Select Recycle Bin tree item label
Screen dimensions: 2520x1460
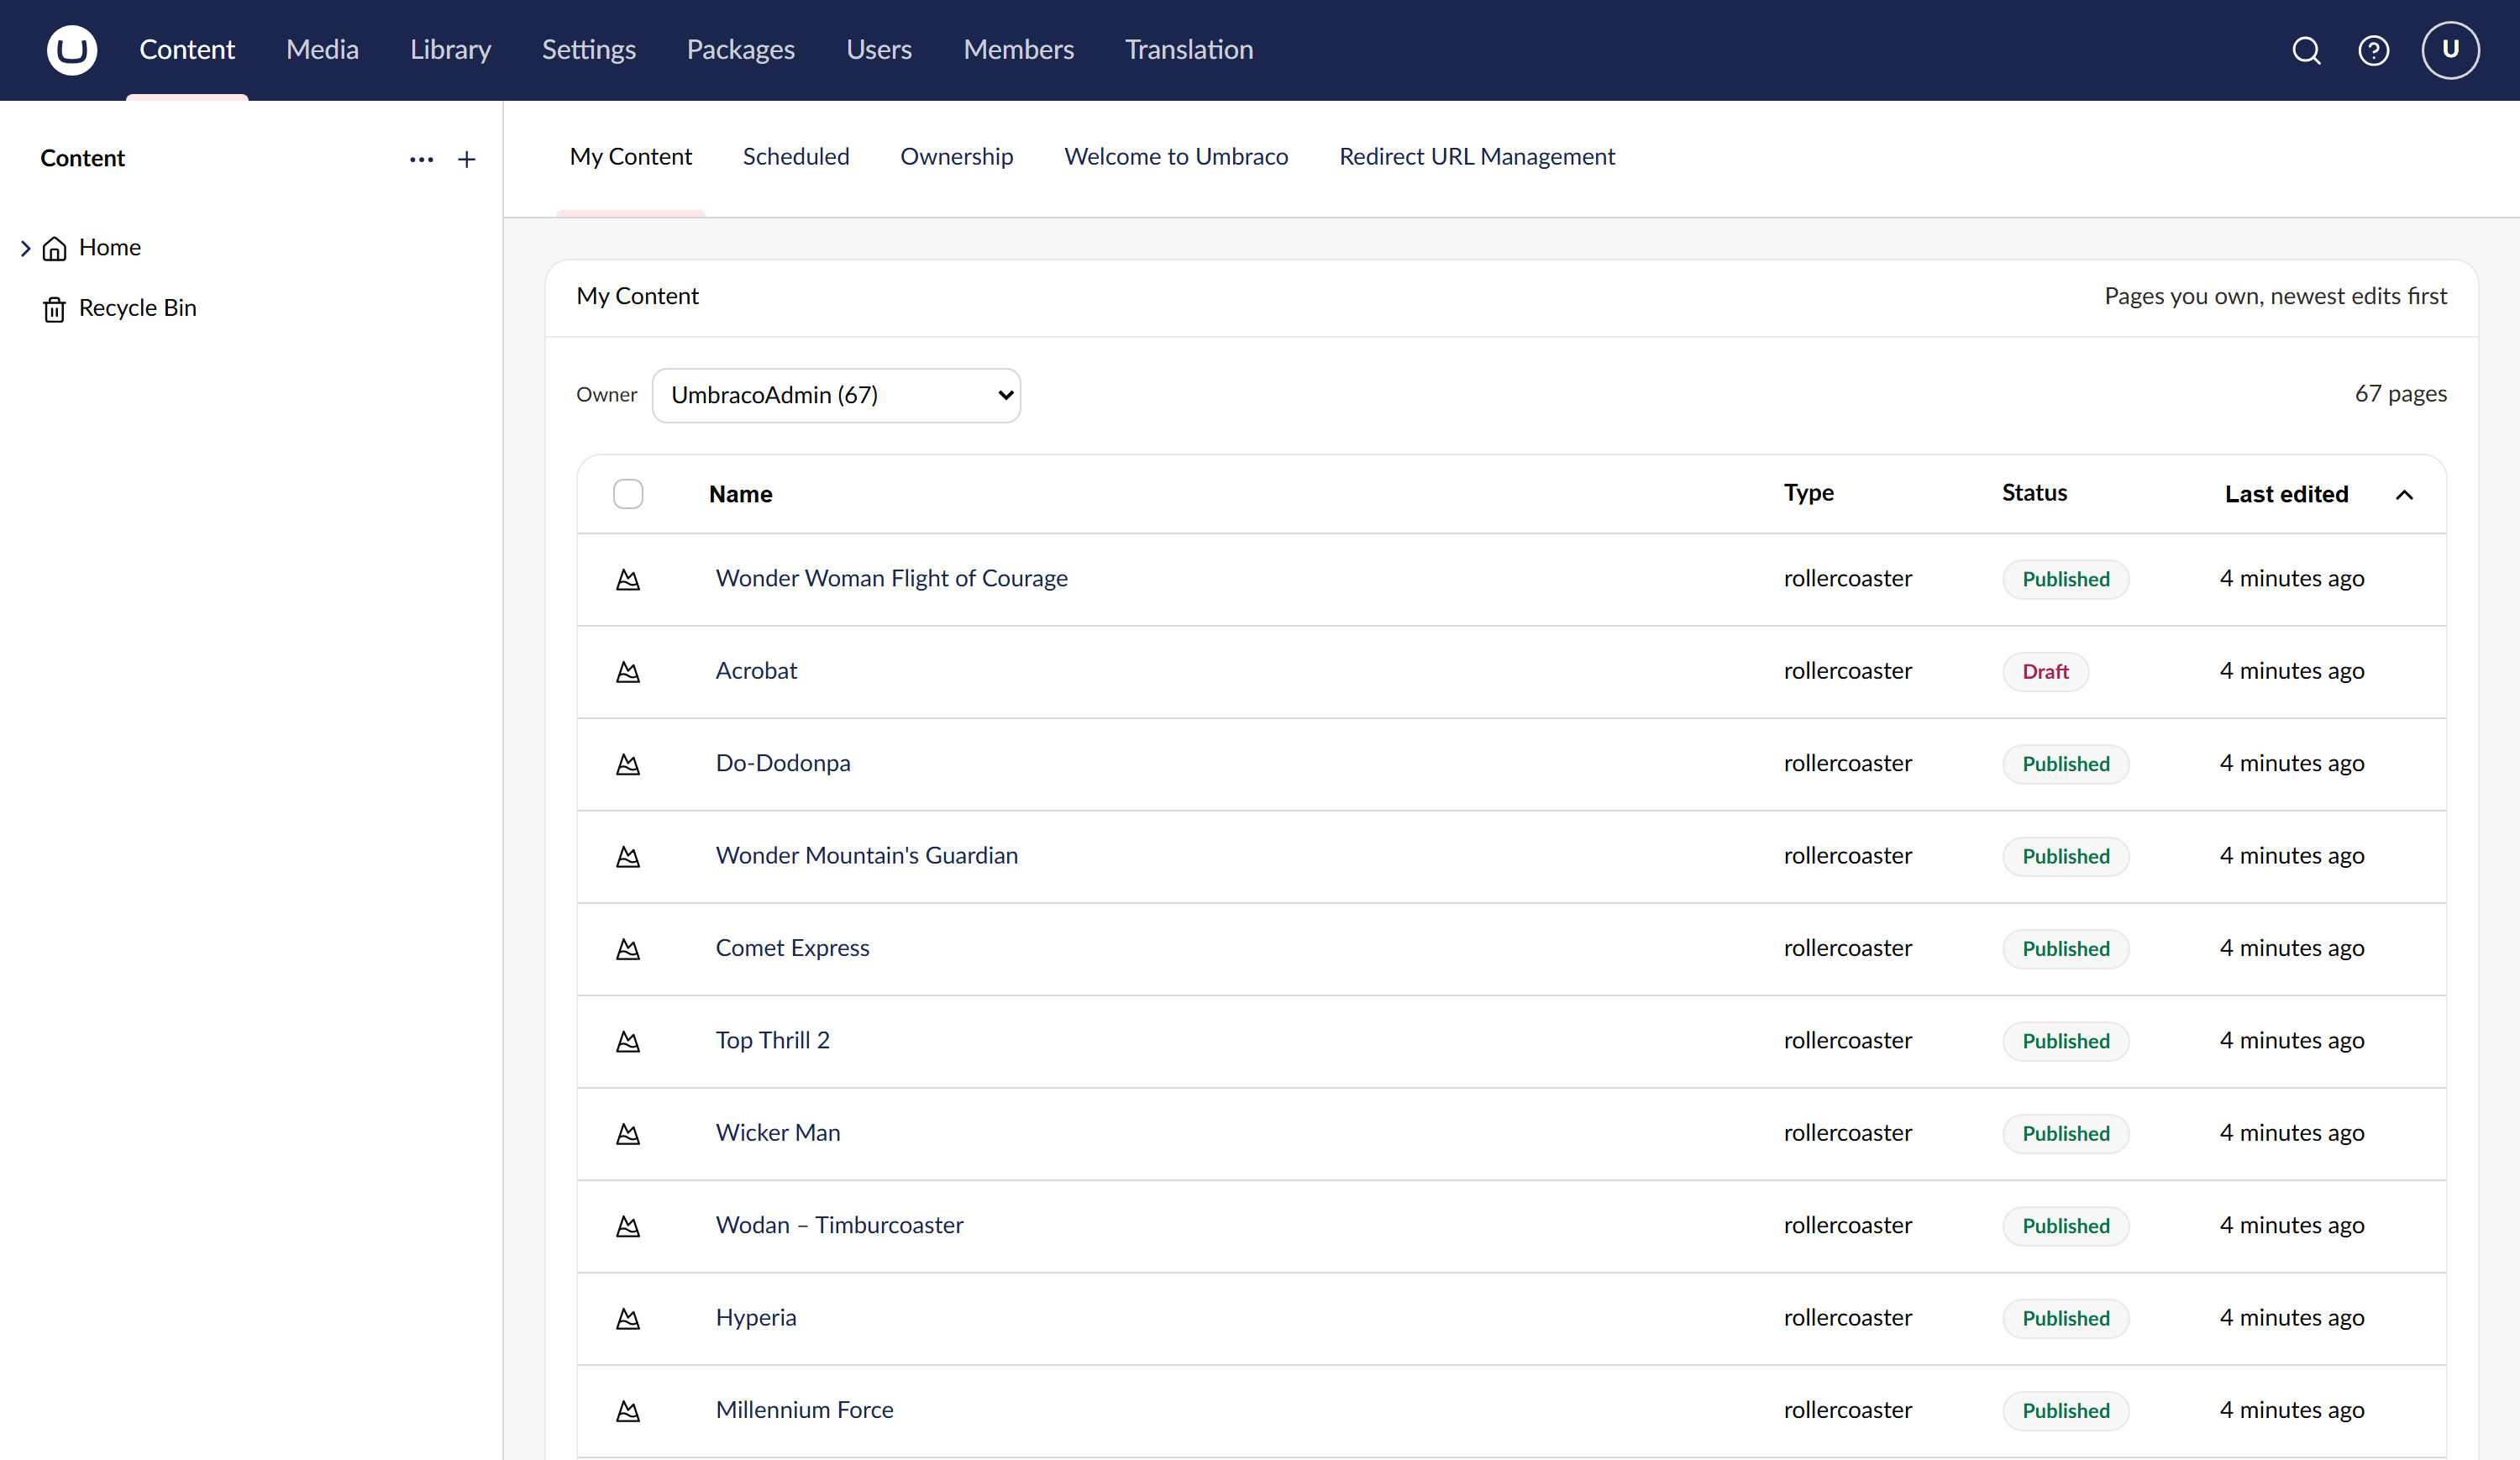tap(138, 308)
